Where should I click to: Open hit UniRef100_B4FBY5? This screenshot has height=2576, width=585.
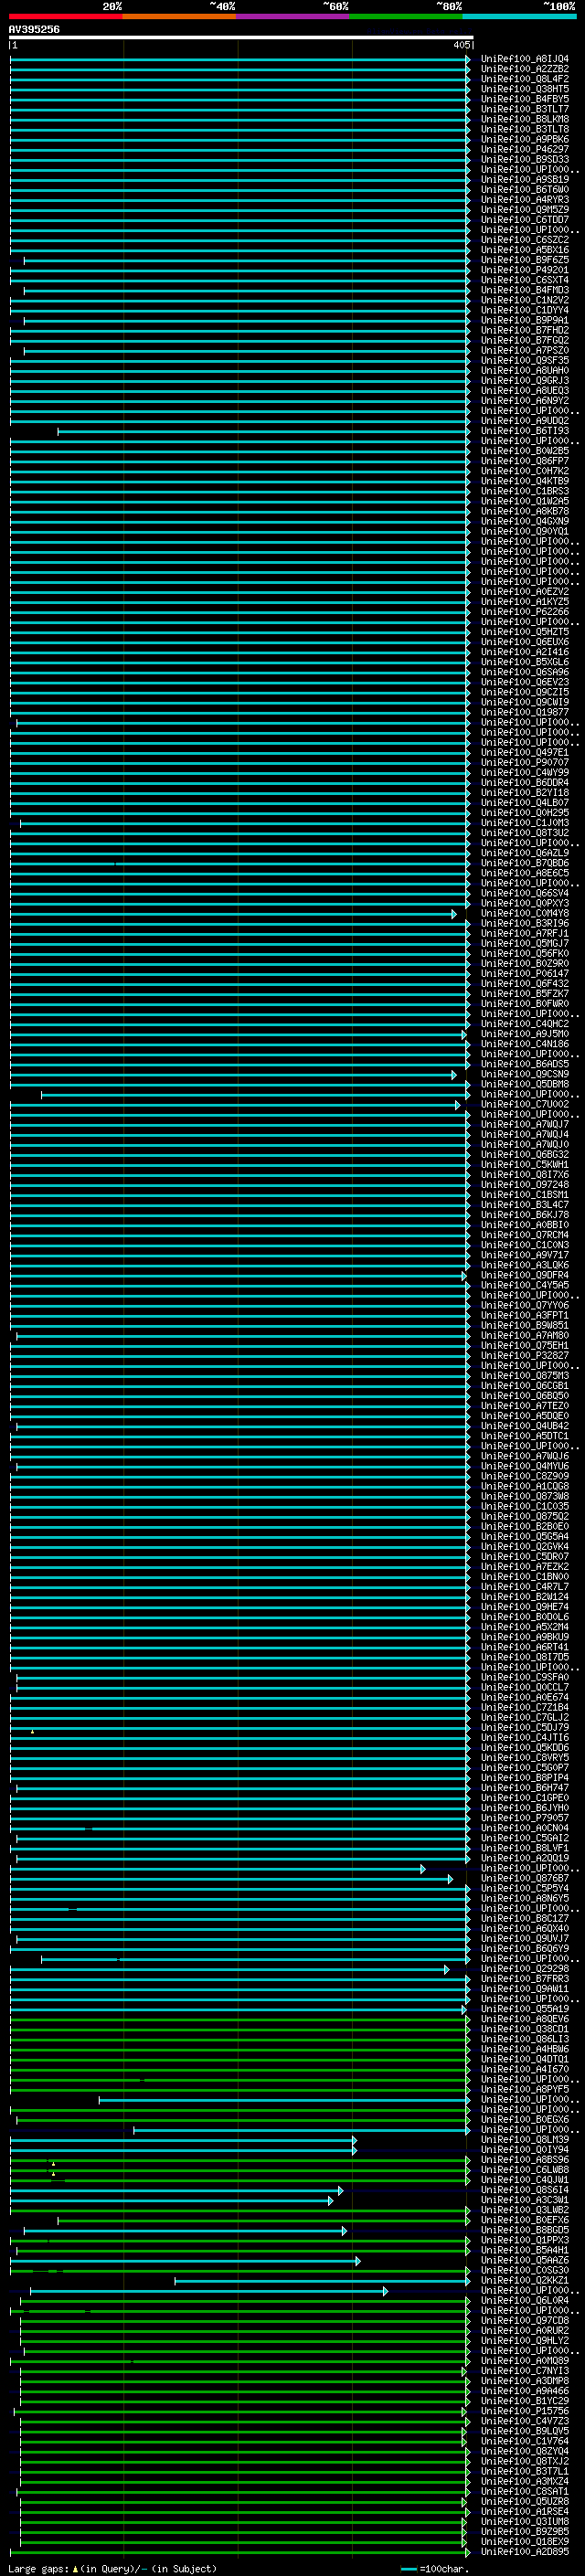click(x=525, y=99)
